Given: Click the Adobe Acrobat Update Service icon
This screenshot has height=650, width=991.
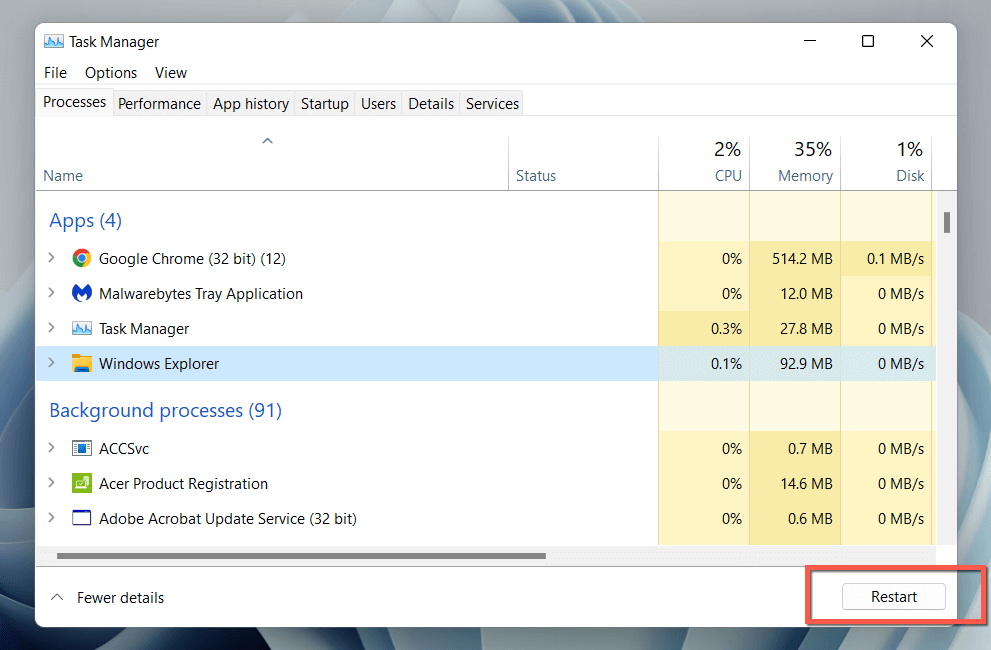Looking at the screenshot, I should tap(81, 518).
